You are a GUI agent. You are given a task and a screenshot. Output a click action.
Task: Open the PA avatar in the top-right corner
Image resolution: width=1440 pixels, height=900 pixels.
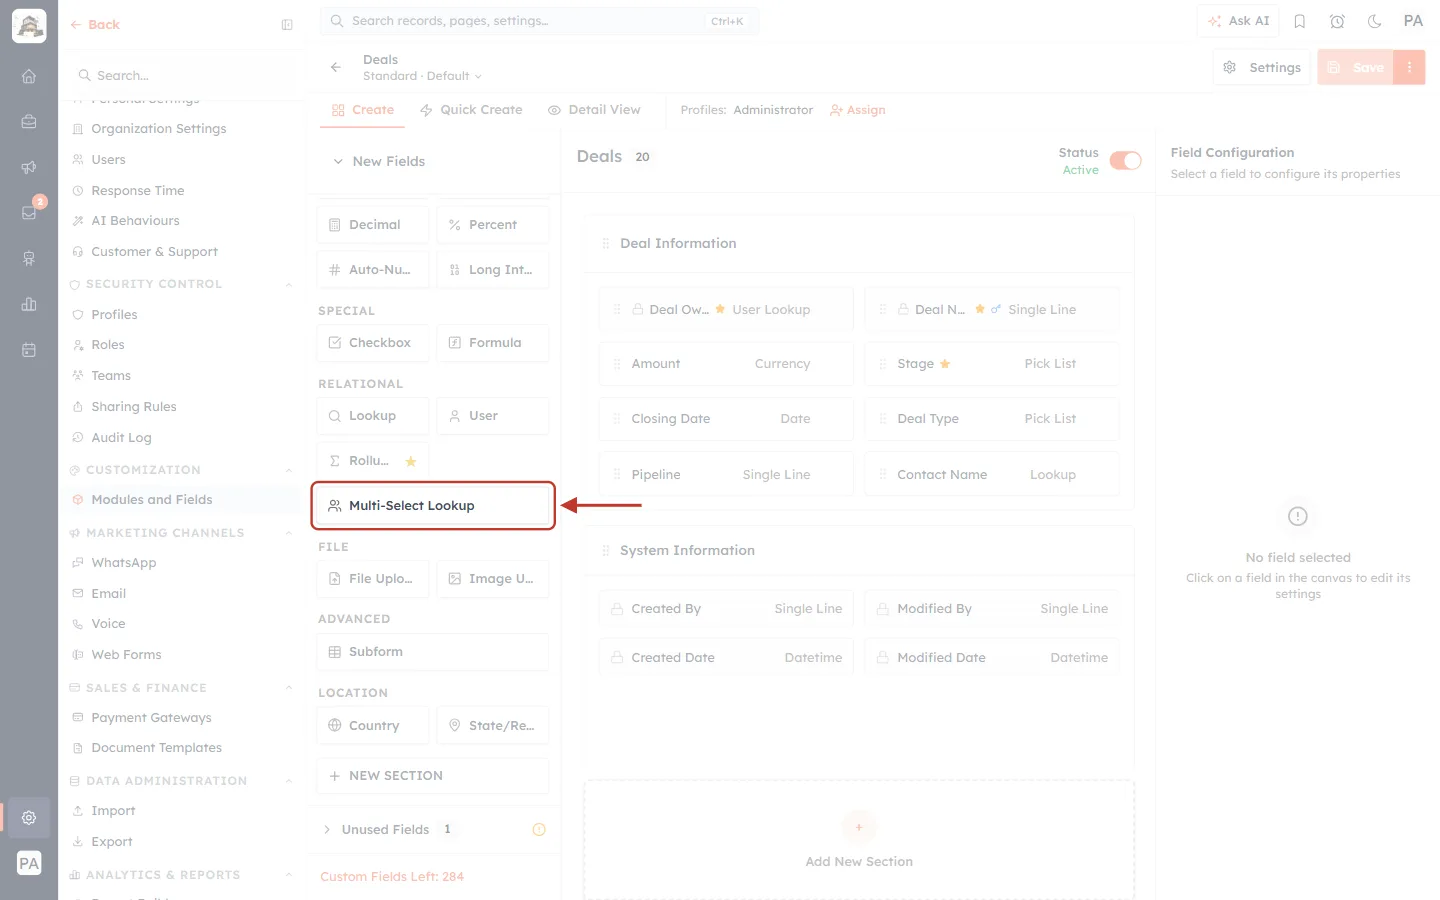point(1413,21)
